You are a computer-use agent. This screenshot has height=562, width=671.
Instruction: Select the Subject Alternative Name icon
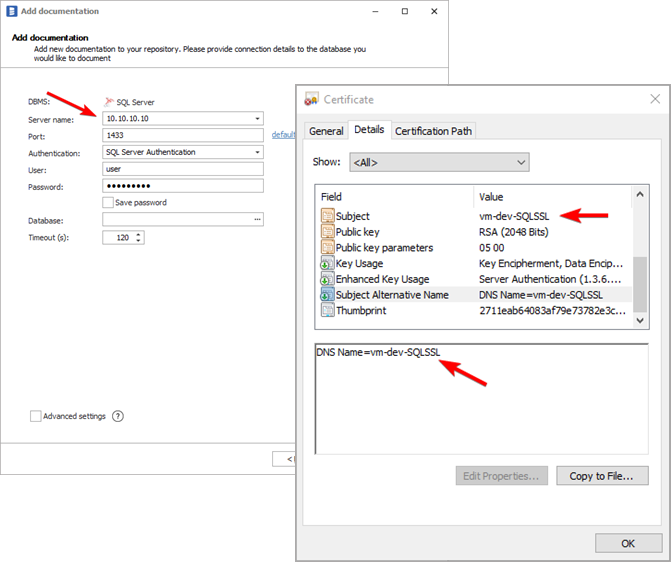tap(327, 295)
